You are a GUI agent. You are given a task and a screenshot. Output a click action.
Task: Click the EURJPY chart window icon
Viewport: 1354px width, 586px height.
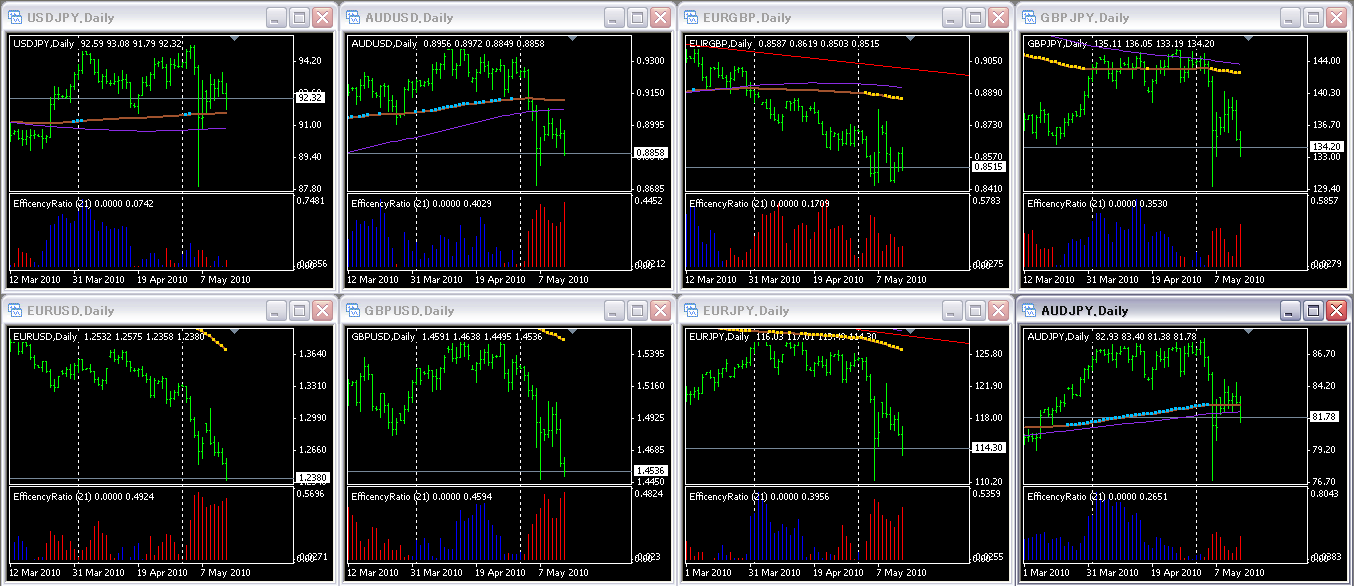(x=692, y=311)
